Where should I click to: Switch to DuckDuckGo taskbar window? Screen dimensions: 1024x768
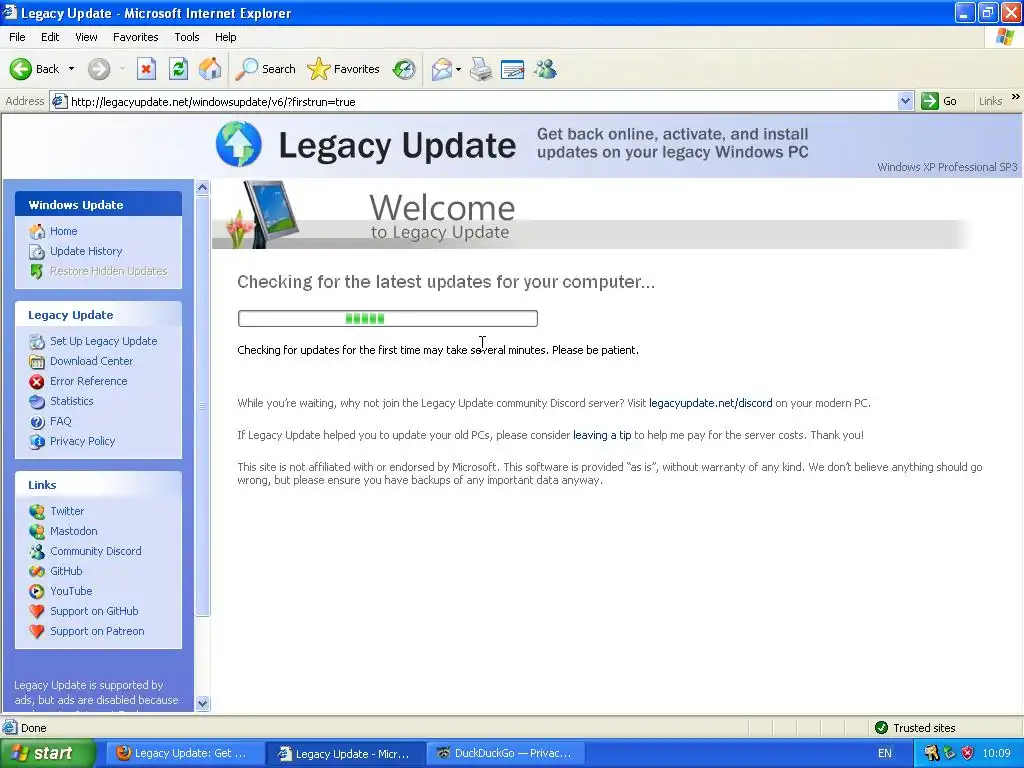coord(505,753)
